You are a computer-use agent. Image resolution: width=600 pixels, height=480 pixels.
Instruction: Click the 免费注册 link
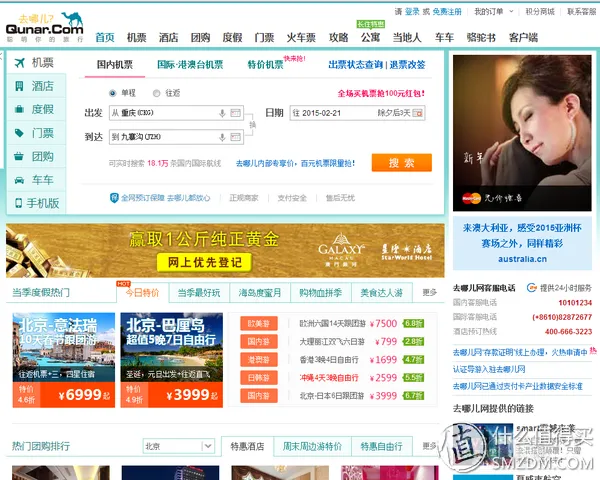coord(447,11)
